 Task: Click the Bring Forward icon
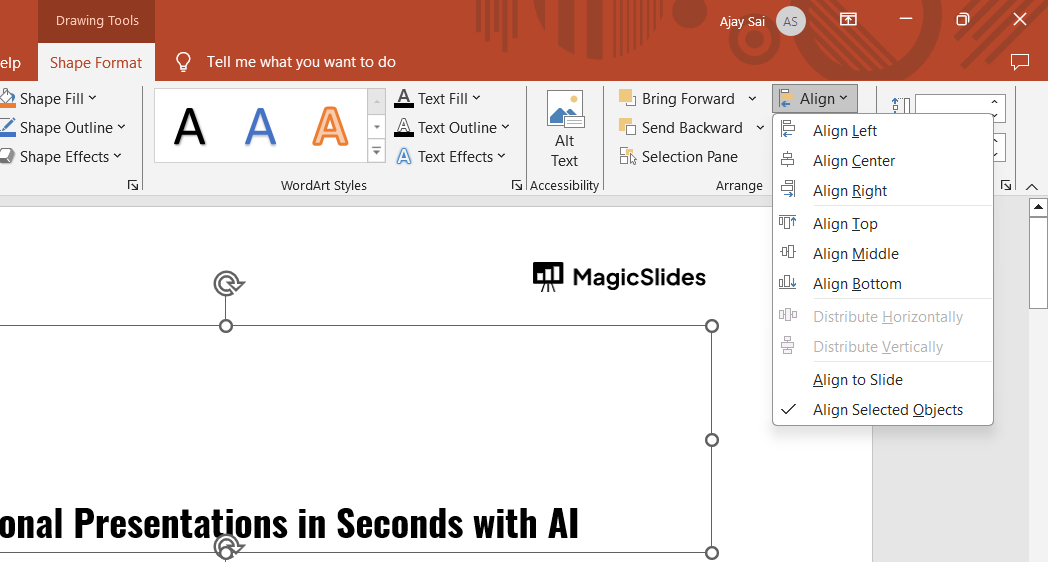pos(627,98)
